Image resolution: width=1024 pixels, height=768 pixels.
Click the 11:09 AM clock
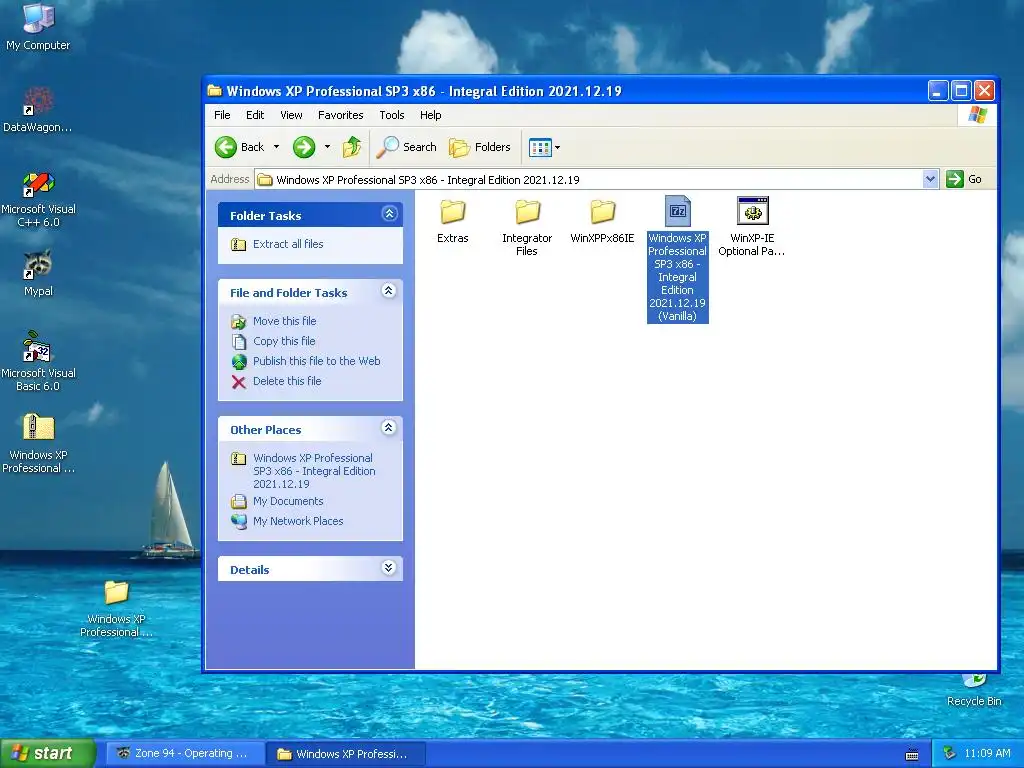pos(987,754)
